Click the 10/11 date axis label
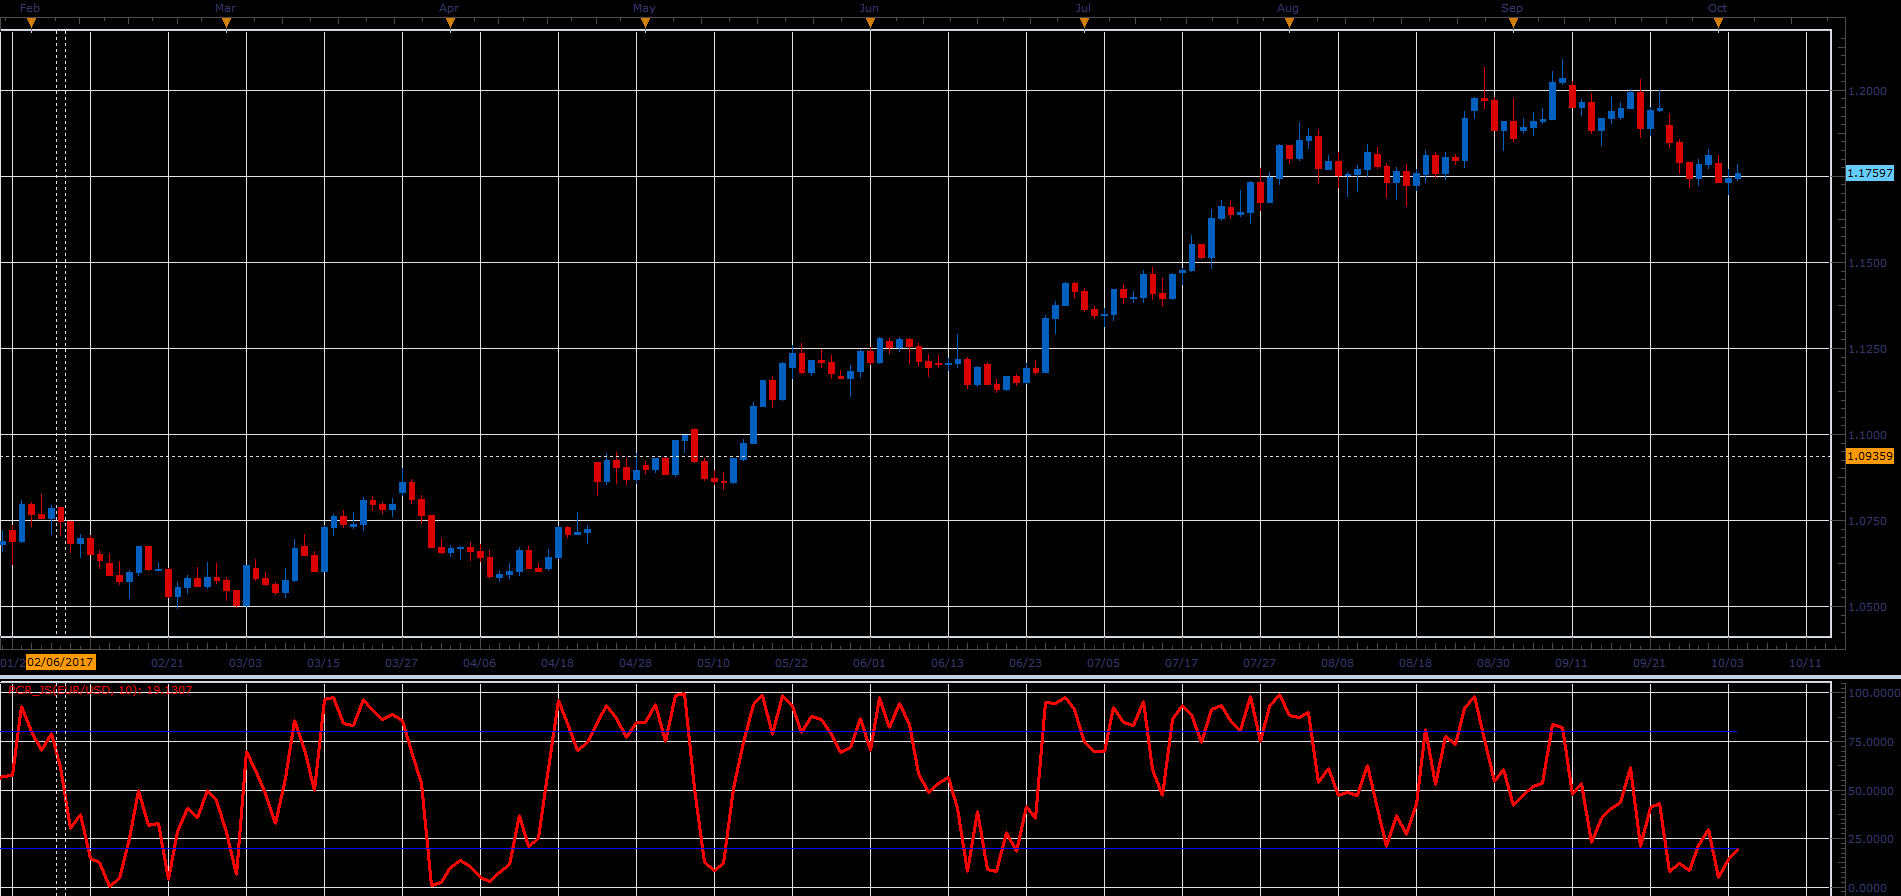 pyautogui.click(x=1805, y=663)
